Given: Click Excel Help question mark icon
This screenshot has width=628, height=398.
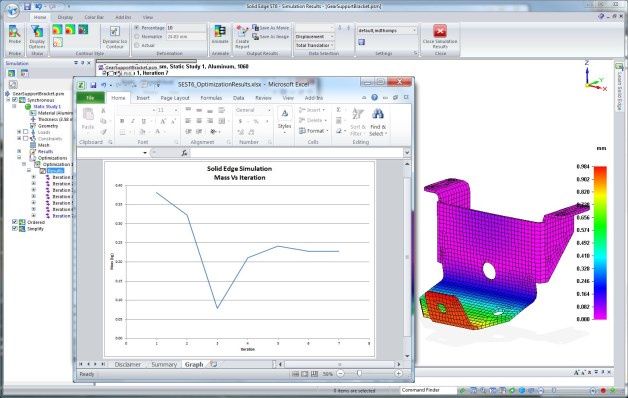Looking at the screenshot, I should coord(374,97).
